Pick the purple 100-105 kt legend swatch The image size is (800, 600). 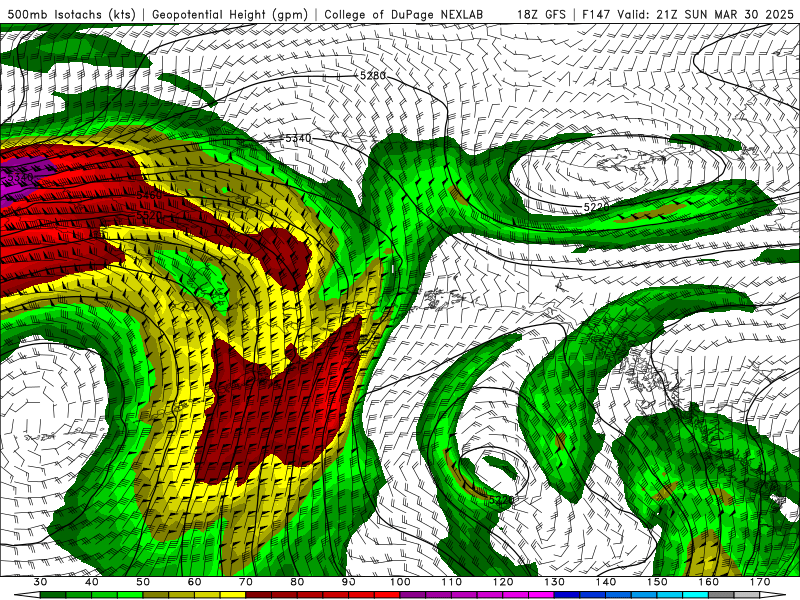tap(413, 595)
